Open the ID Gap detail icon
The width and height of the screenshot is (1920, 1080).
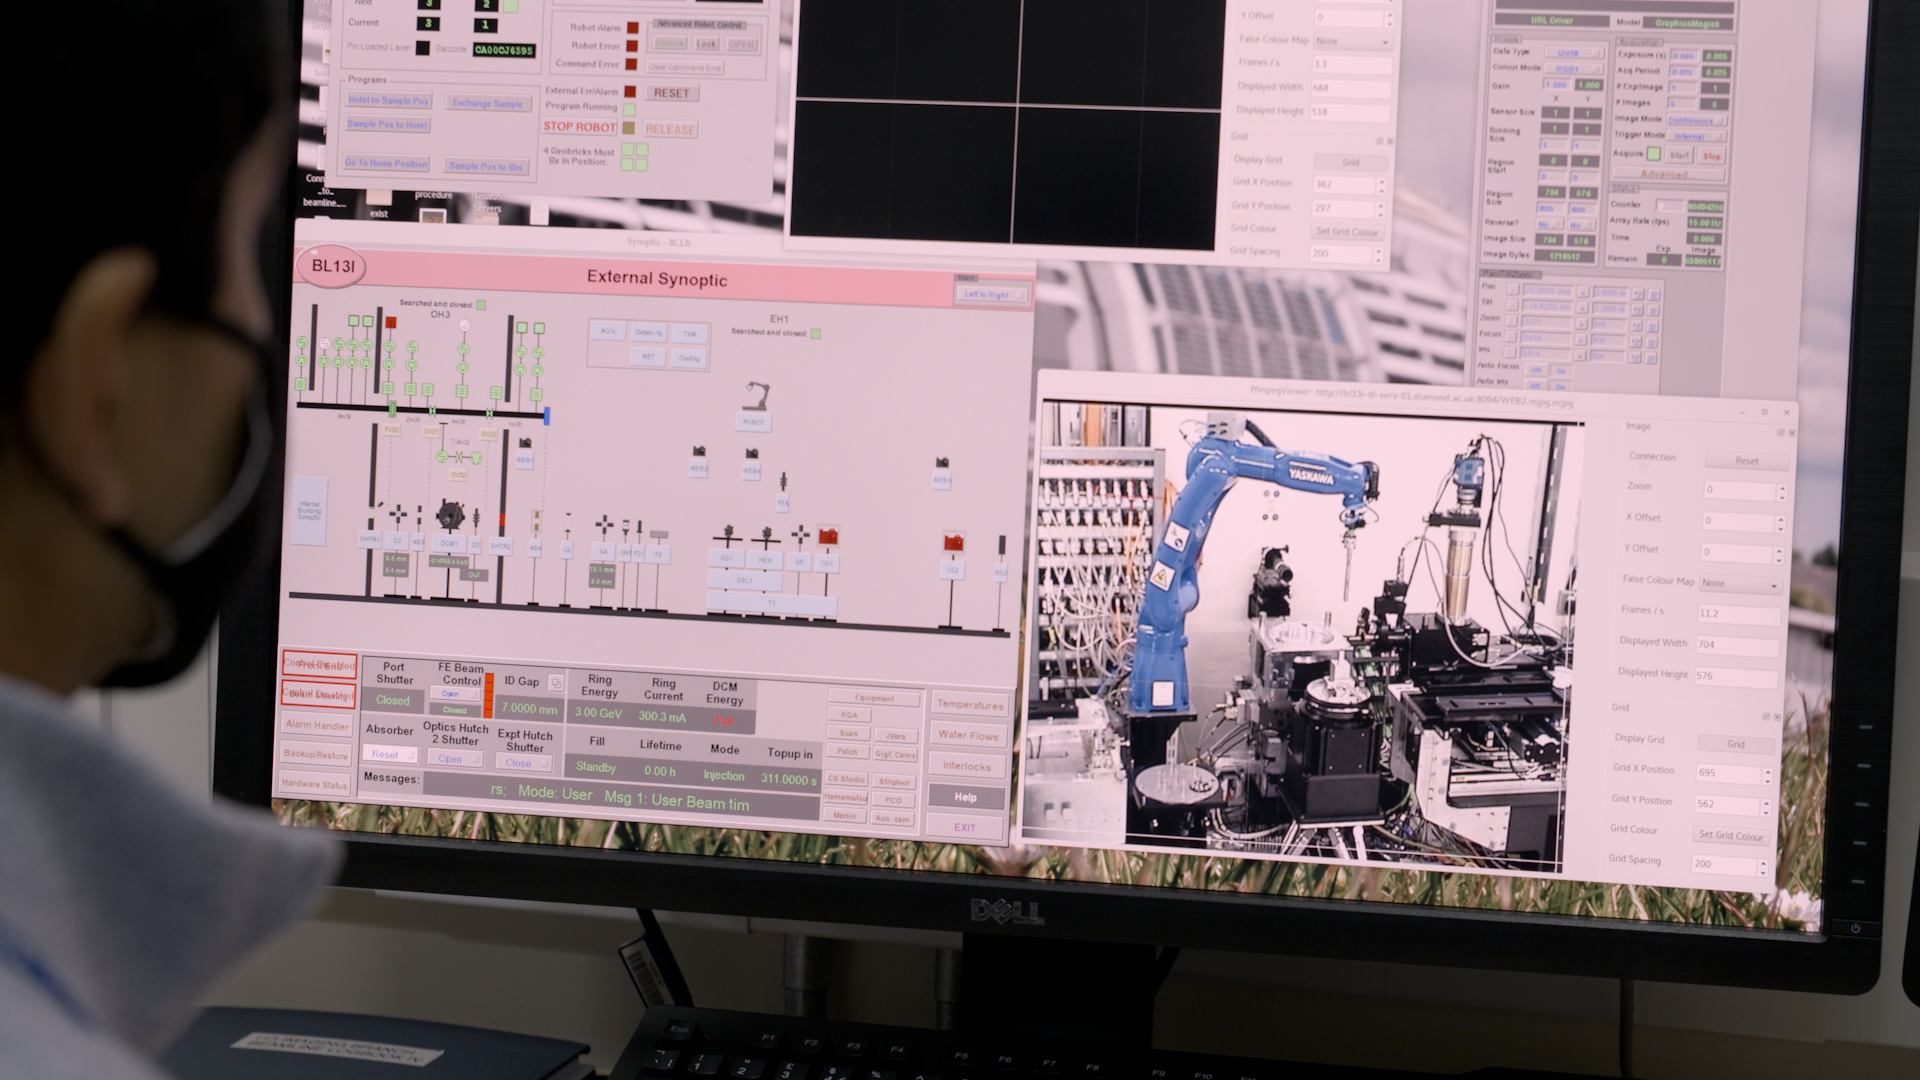(x=556, y=683)
